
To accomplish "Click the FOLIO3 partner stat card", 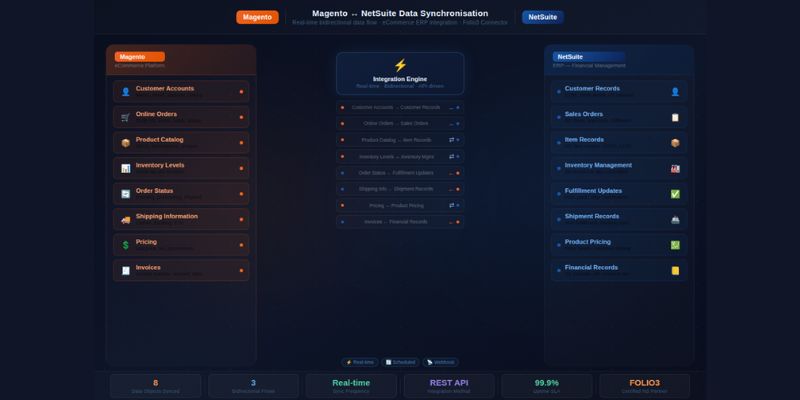I will 644,386.
